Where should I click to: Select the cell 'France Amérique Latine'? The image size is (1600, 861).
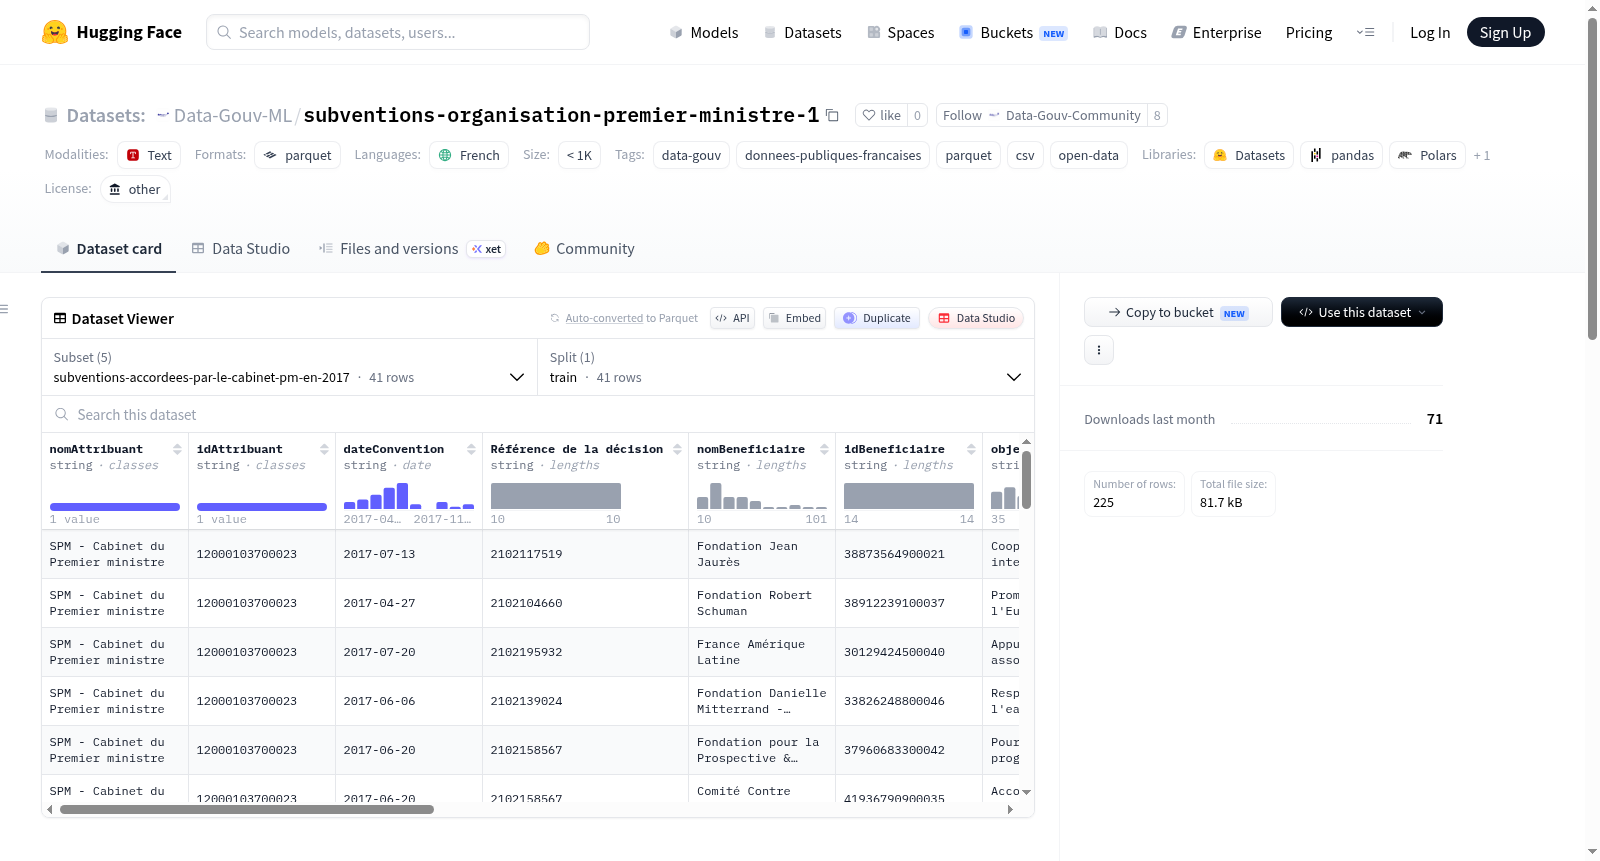tap(762, 652)
